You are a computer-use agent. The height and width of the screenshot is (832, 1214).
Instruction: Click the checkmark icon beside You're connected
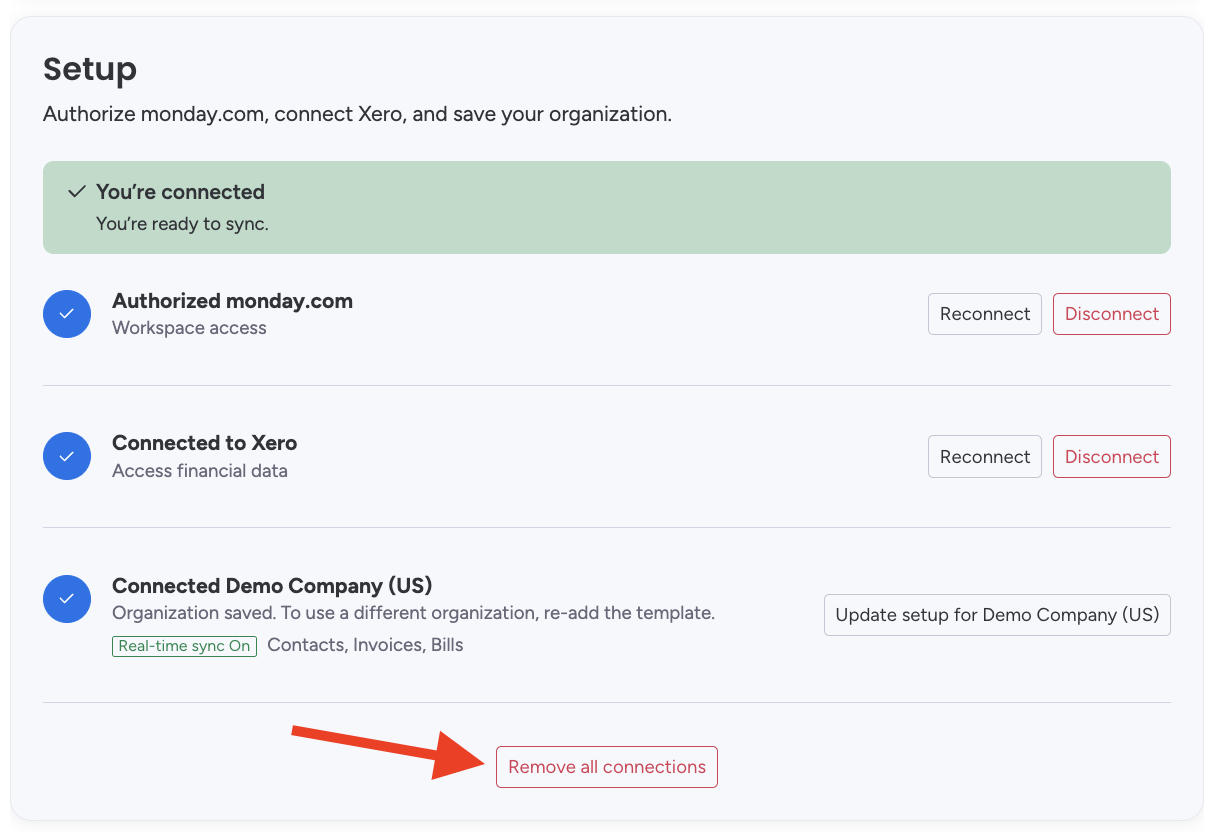click(76, 191)
